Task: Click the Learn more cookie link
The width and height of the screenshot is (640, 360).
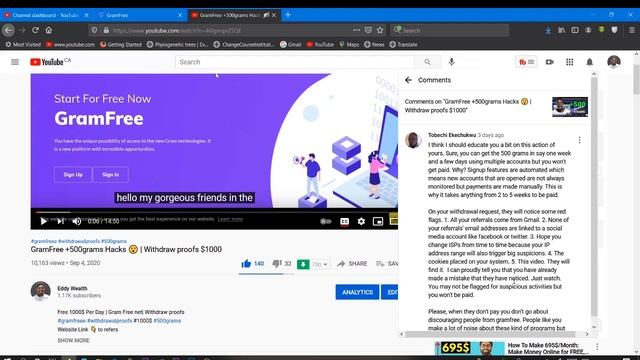Action: point(230,219)
